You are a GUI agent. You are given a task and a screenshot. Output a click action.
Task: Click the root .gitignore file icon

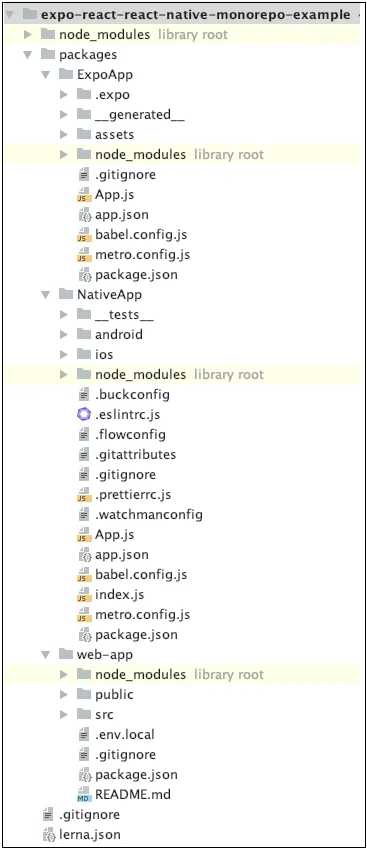point(48,814)
